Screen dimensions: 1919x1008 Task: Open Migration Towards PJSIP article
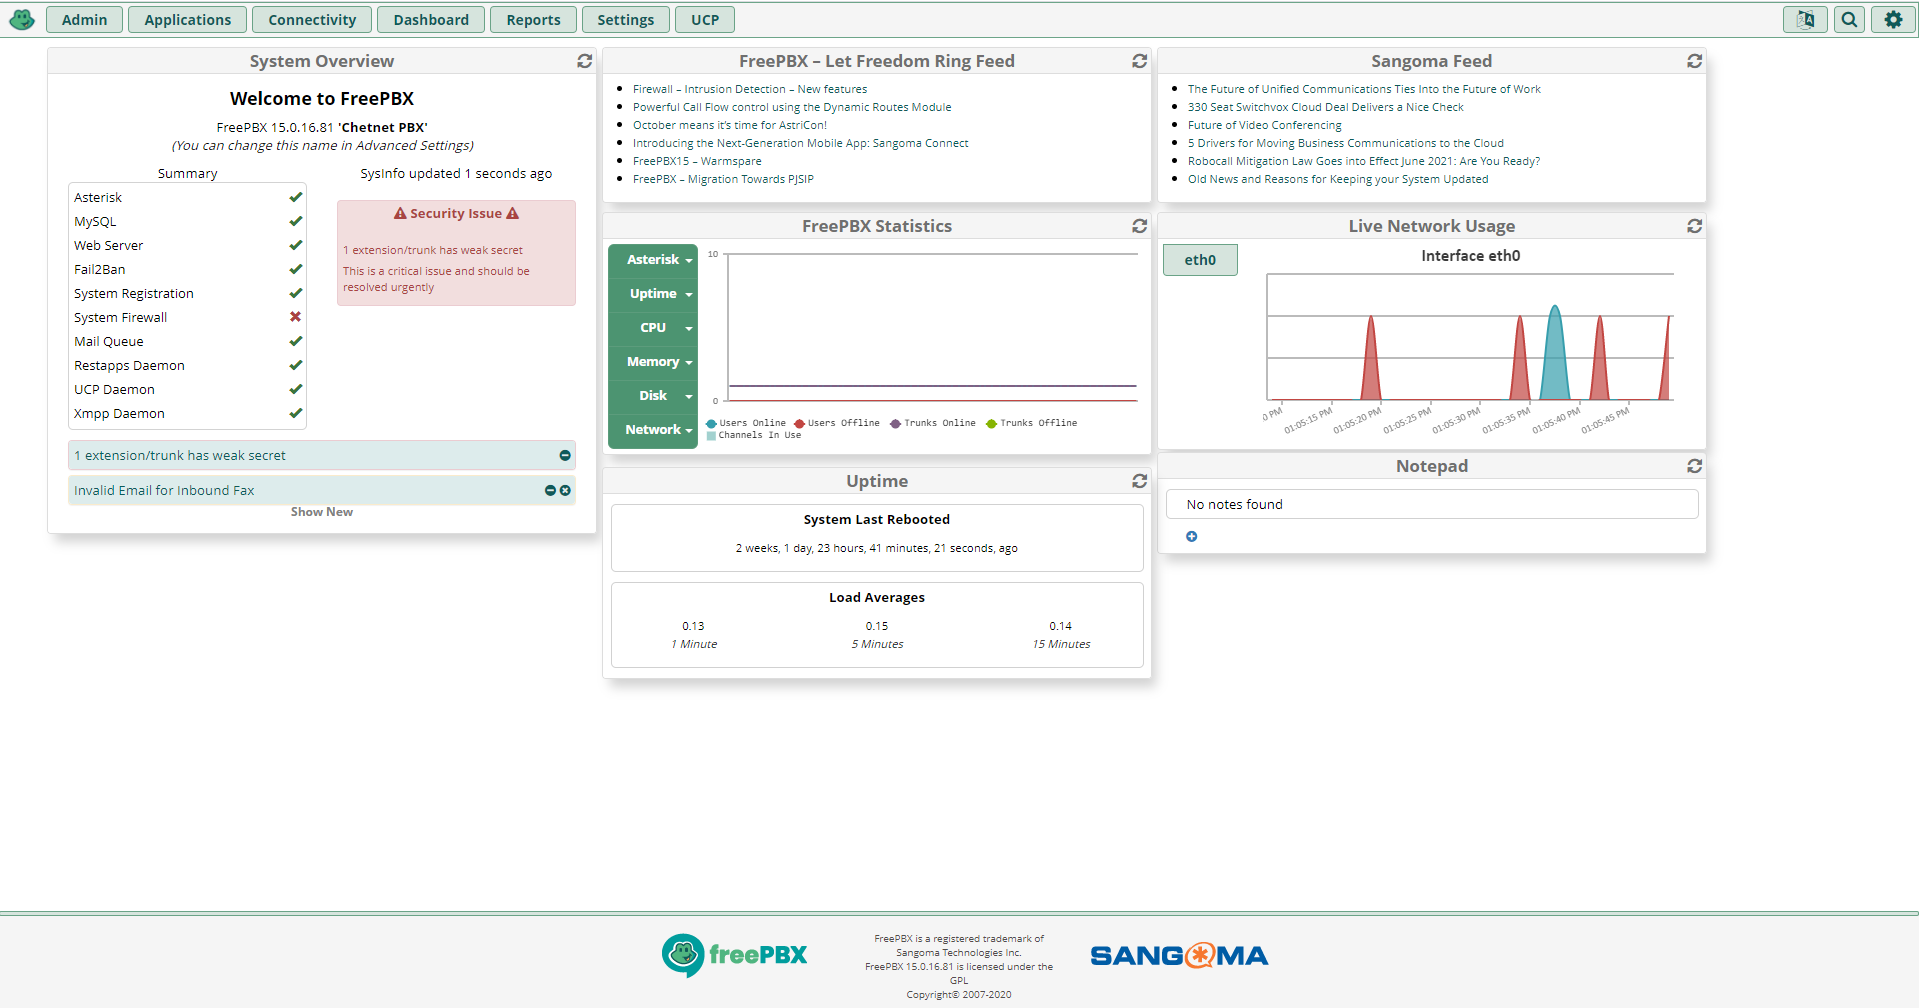[723, 179]
